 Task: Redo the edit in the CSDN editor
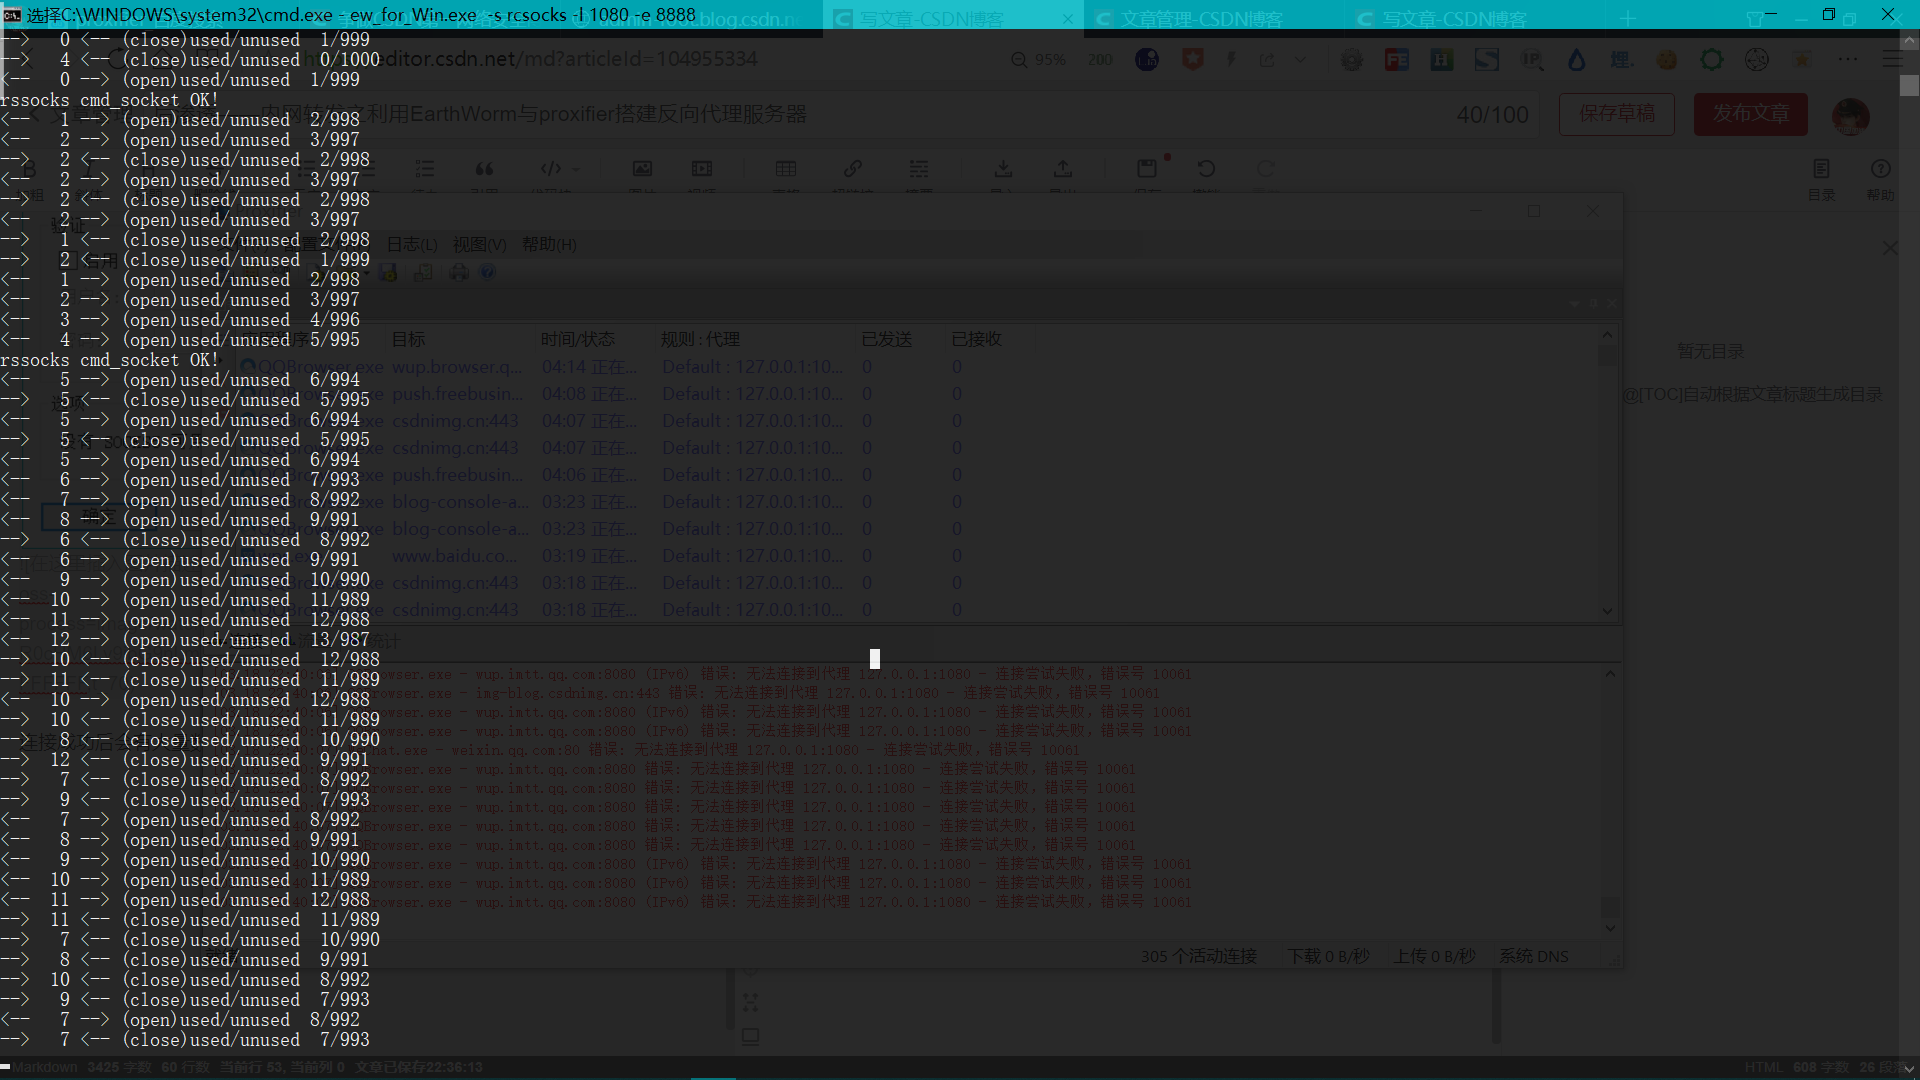1266,169
